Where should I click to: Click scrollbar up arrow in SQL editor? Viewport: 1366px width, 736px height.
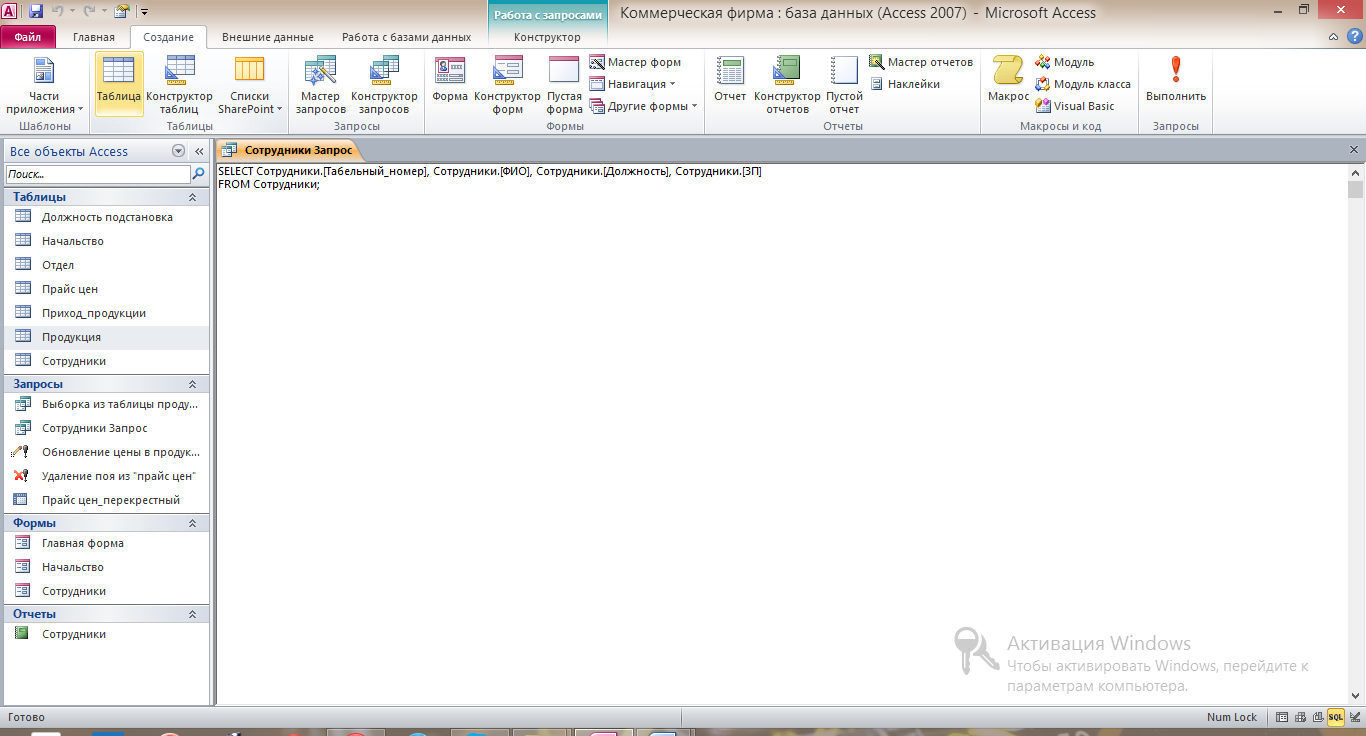click(1355, 172)
